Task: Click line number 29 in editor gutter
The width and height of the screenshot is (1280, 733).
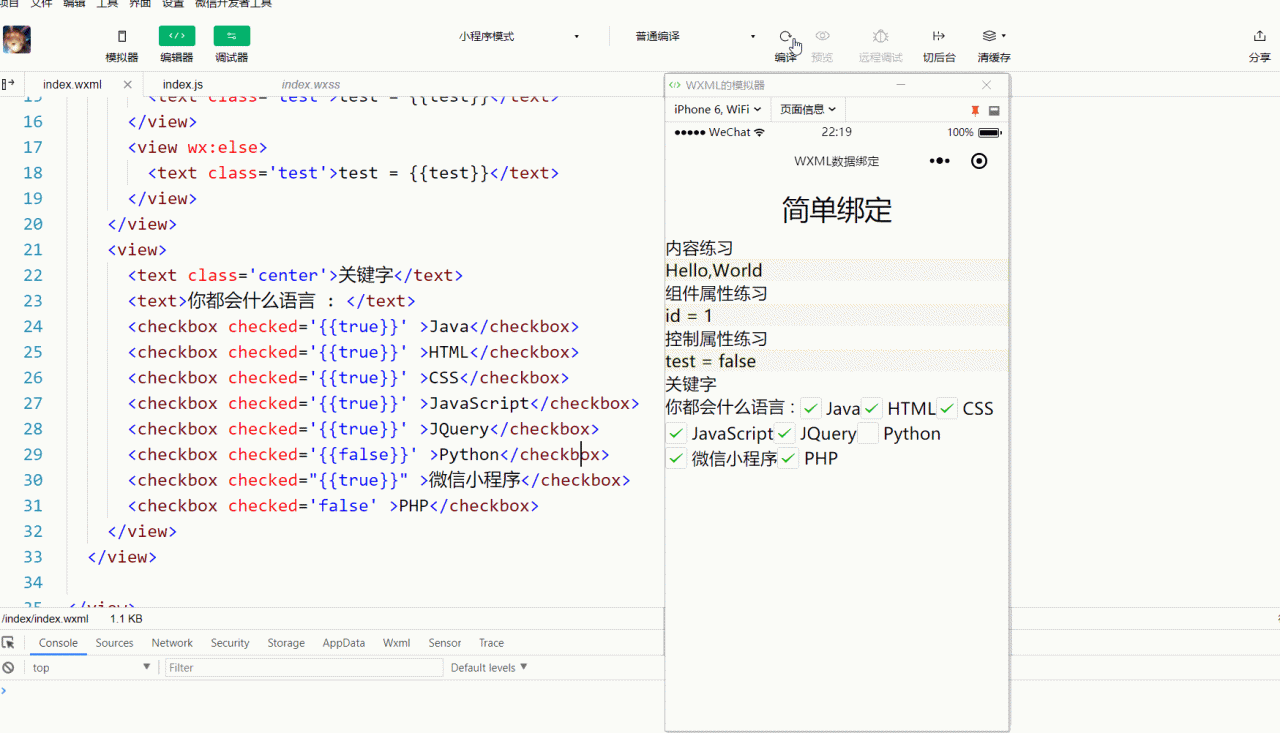Action: point(32,454)
